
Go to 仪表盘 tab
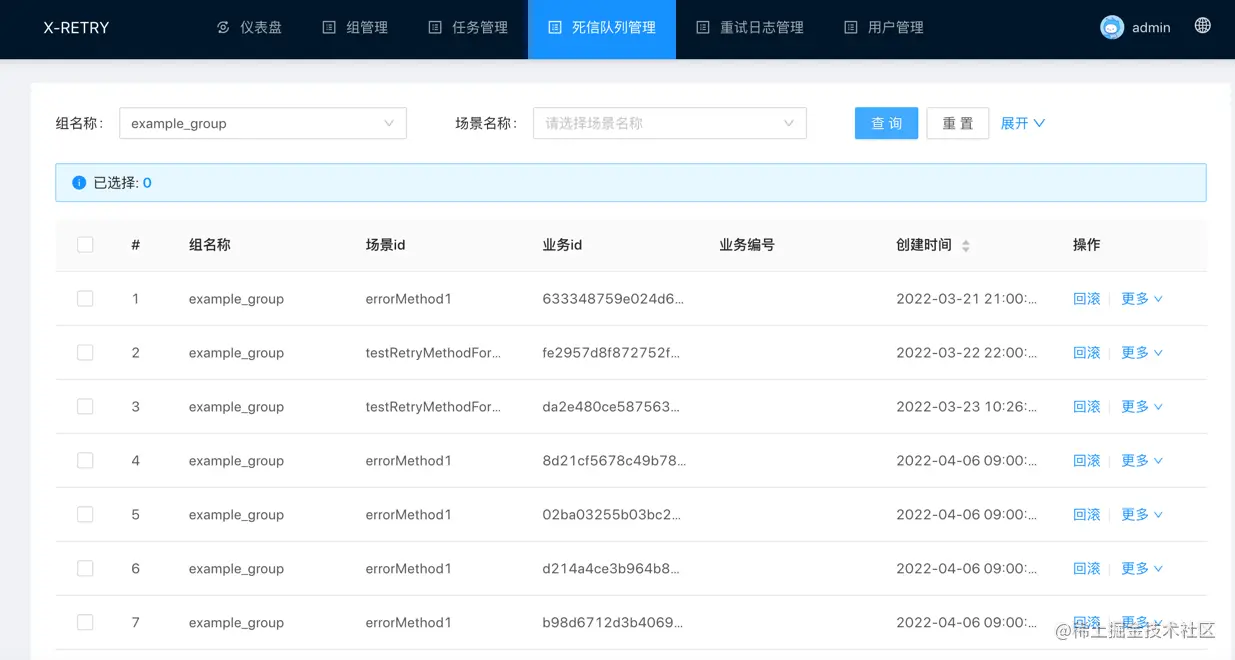[x=249, y=29]
